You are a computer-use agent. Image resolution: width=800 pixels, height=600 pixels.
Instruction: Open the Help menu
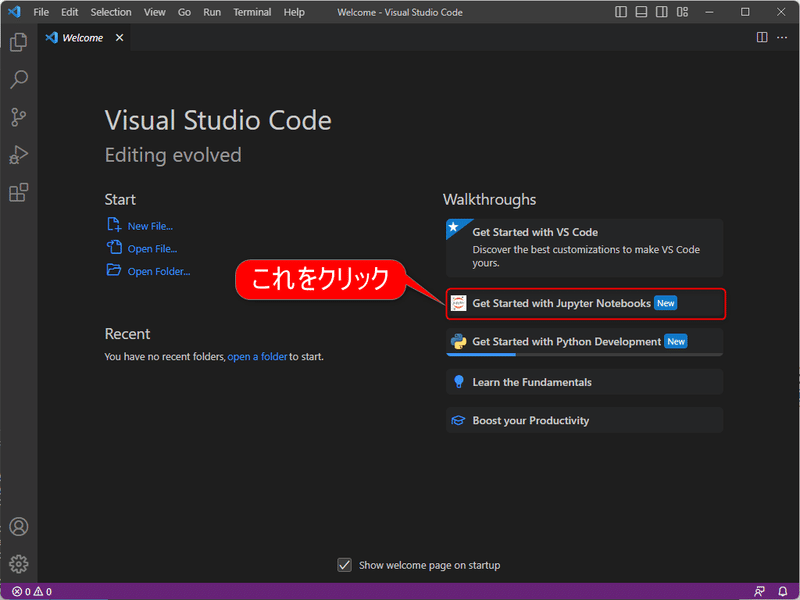tap(294, 12)
